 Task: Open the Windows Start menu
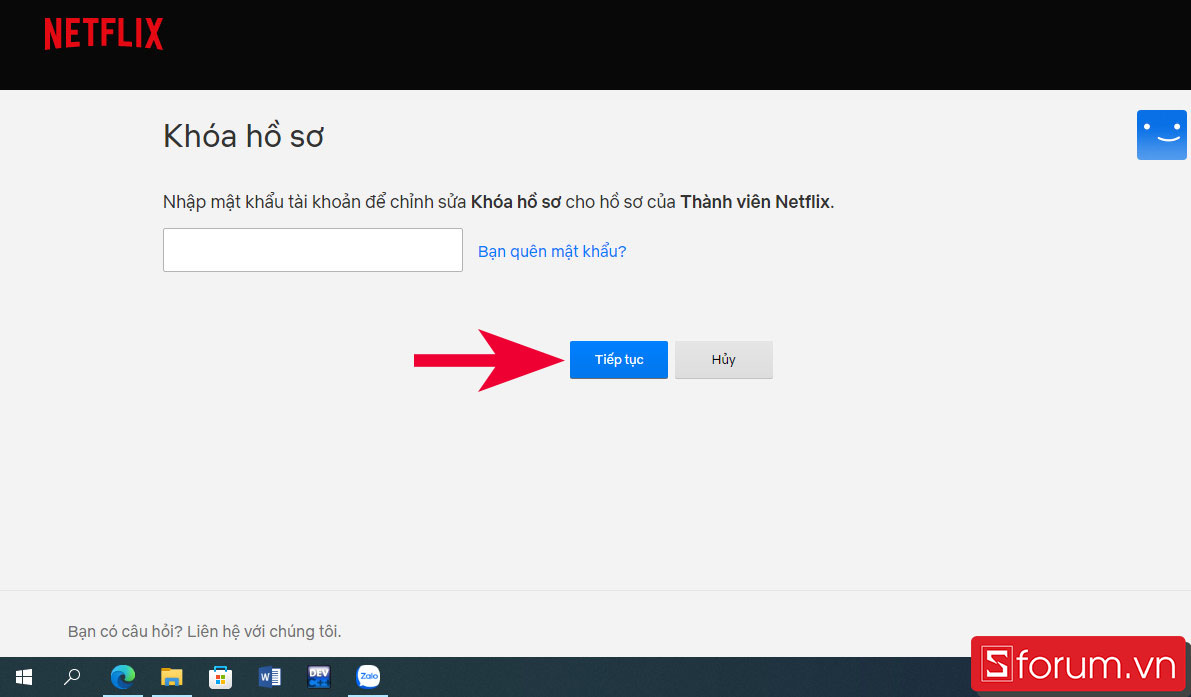click(x=24, y=676)
